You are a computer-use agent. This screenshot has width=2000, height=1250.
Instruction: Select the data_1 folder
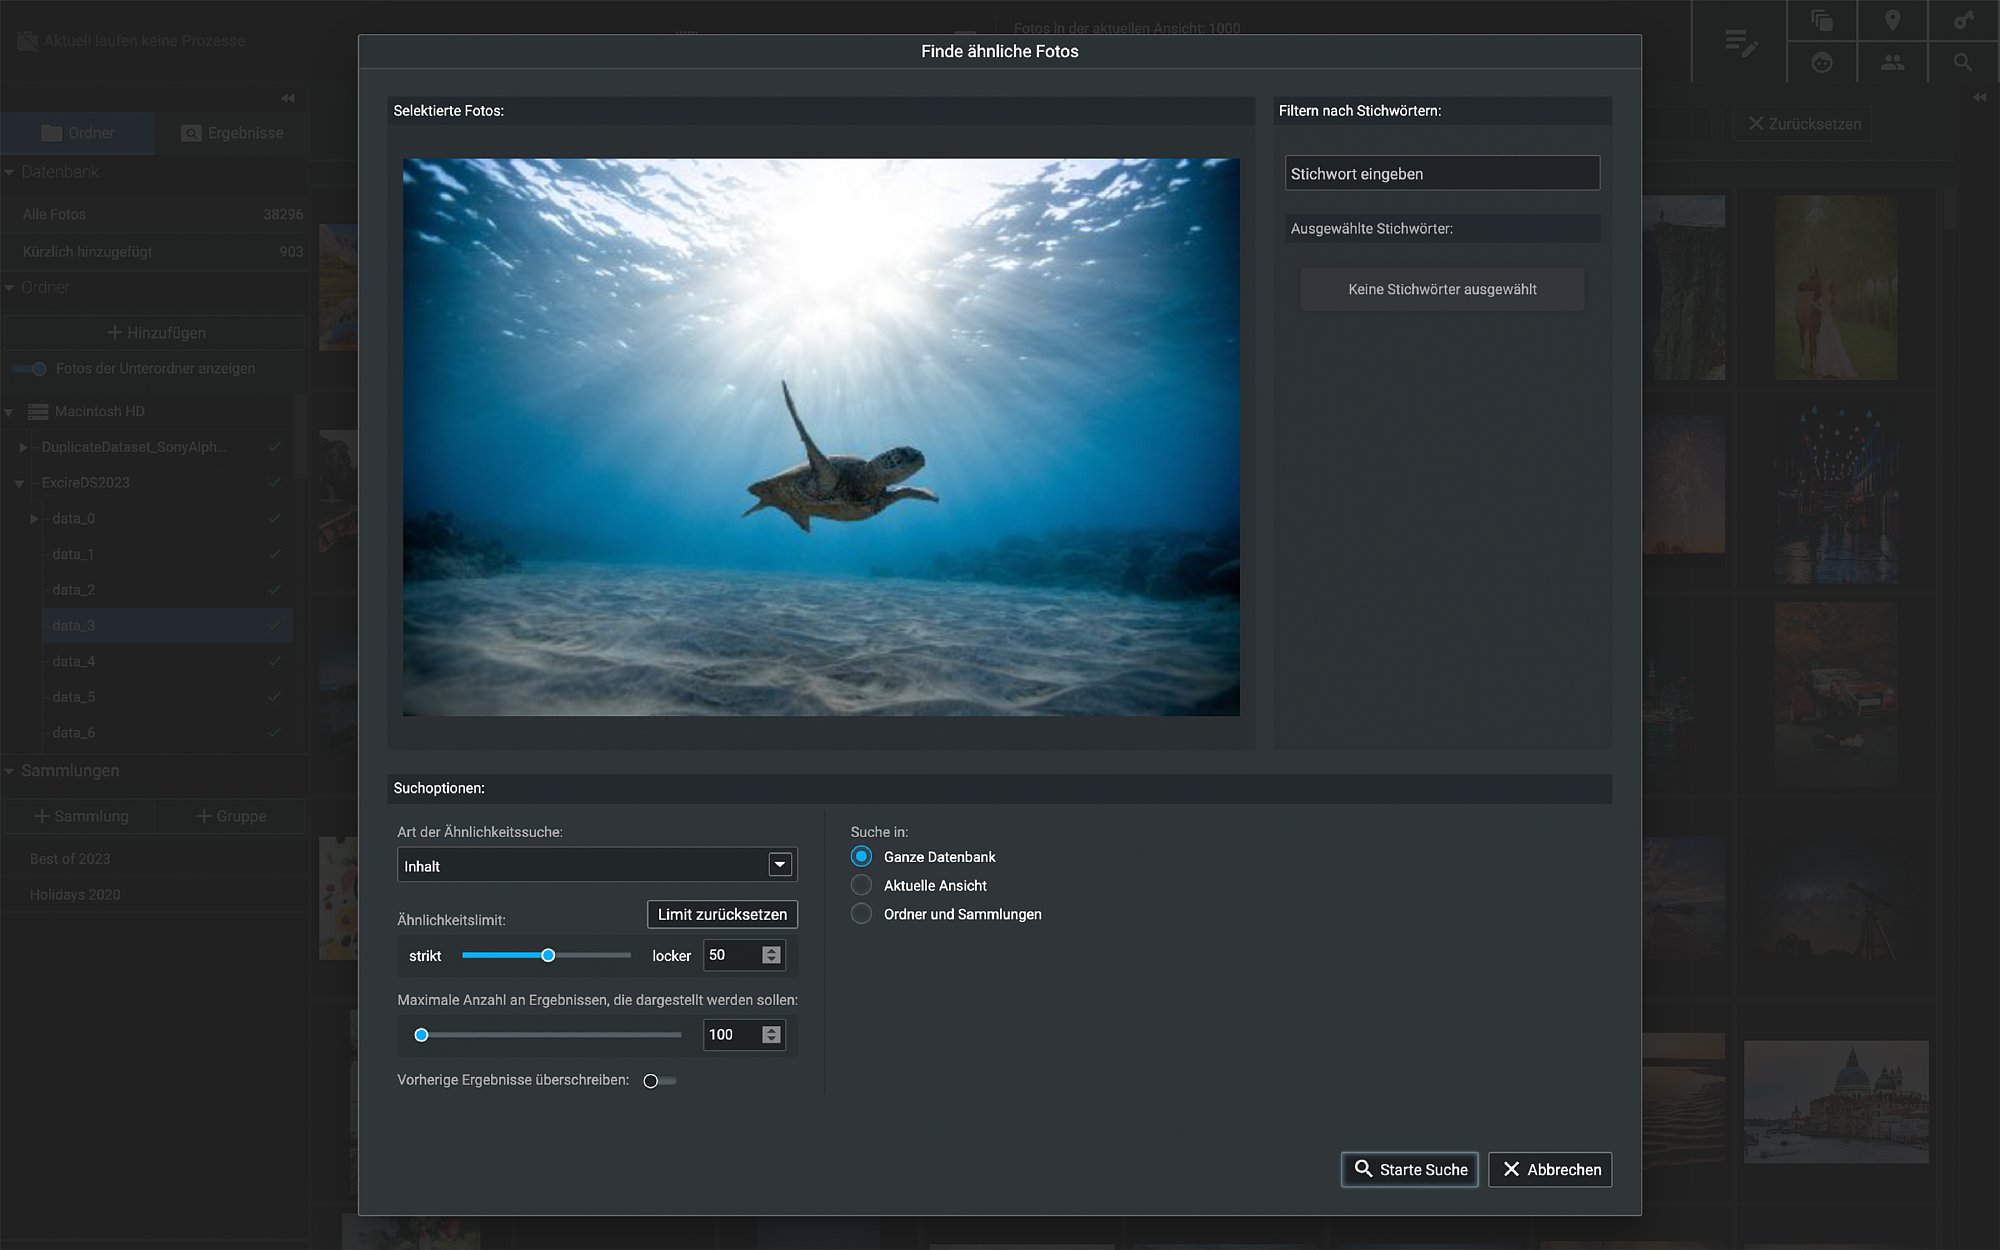pos(167,554)
